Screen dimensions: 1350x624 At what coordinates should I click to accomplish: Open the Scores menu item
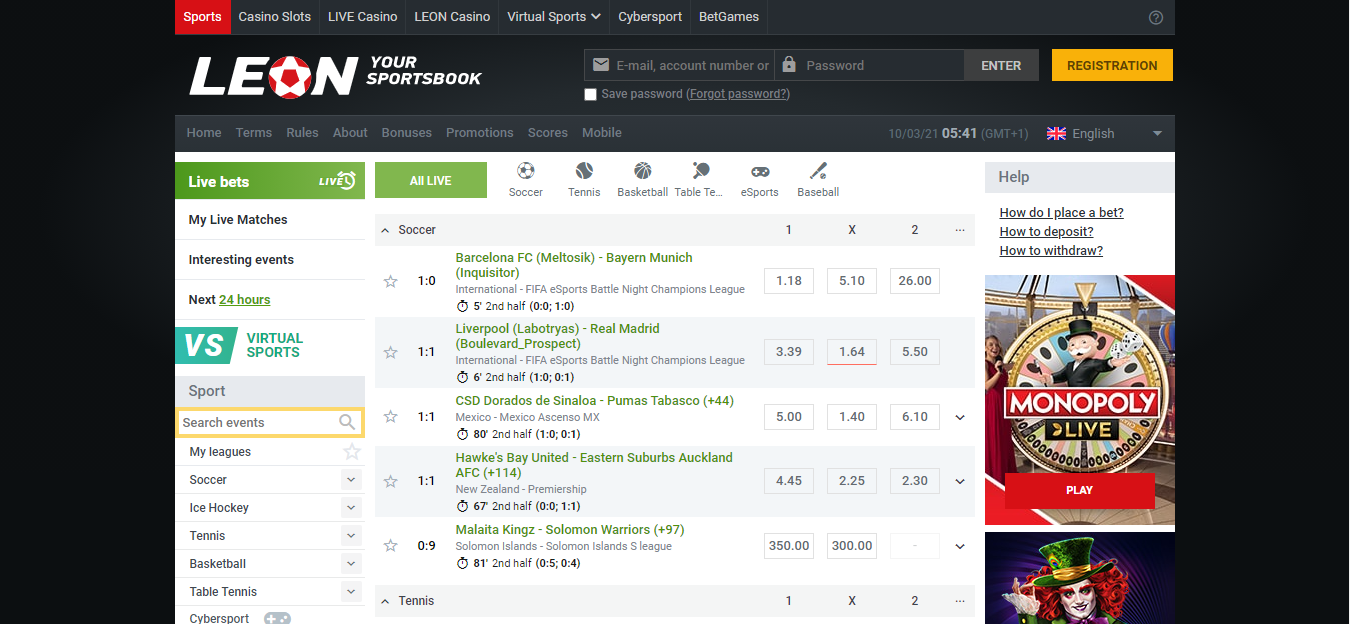pos(548,132)
